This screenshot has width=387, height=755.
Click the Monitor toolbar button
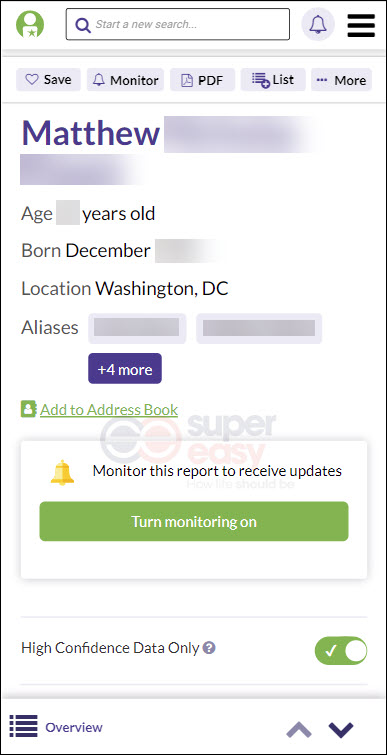[126, 80]
